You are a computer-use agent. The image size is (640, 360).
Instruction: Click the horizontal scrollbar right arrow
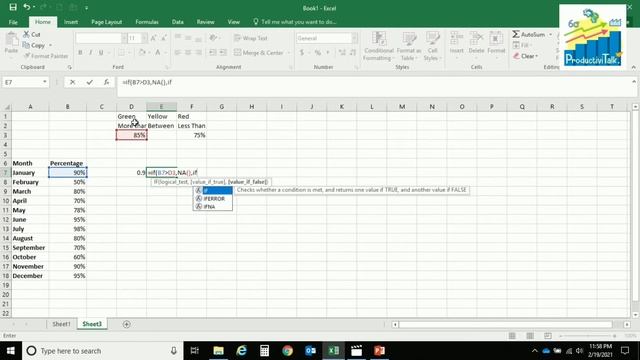pos(627,324)
